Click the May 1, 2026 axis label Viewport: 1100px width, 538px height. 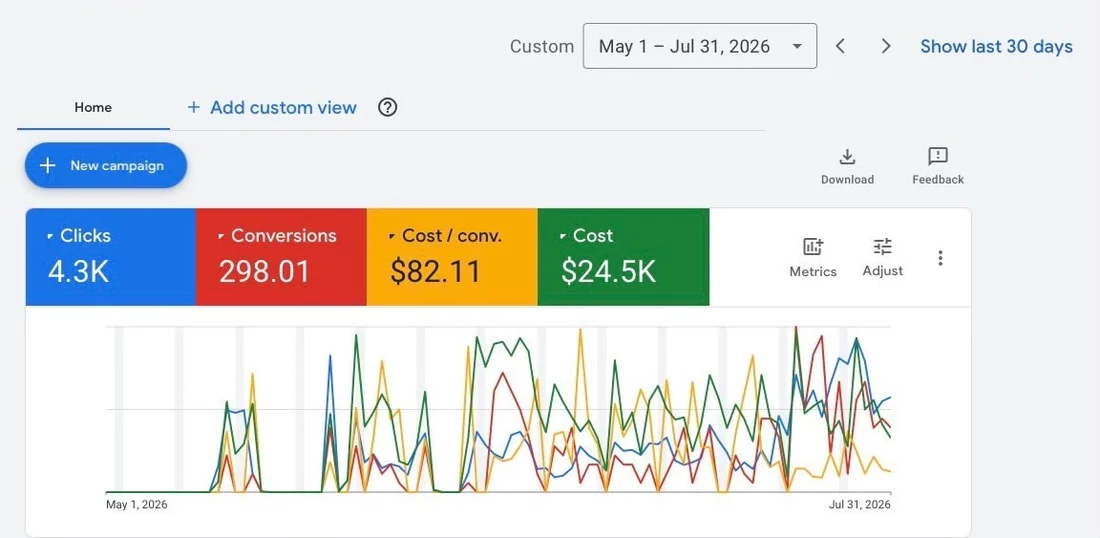137,504
